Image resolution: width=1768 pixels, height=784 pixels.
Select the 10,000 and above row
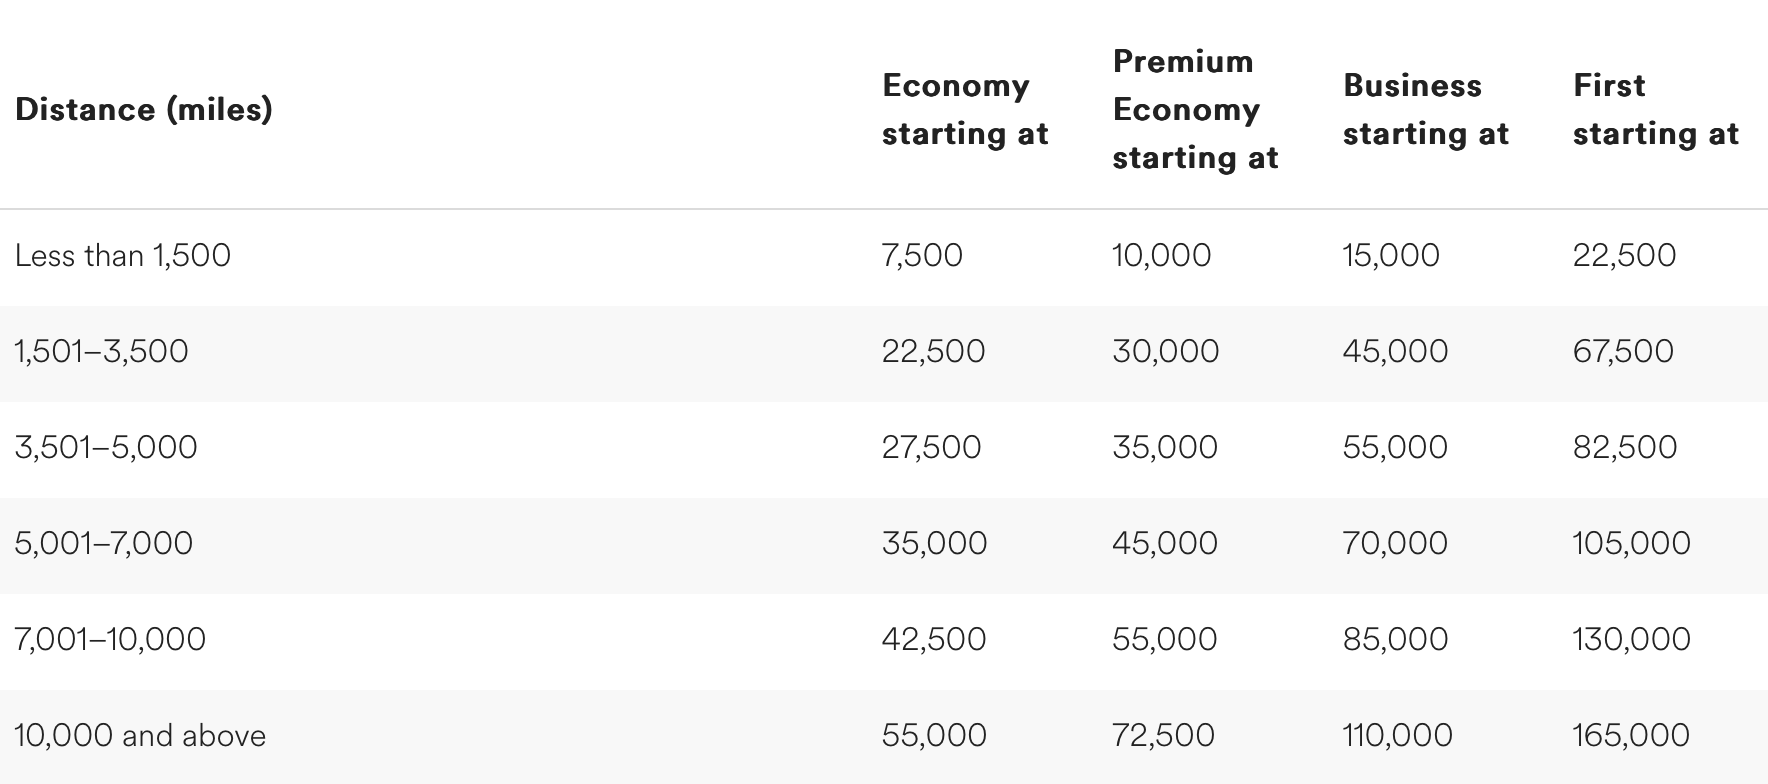pos(884,736)
